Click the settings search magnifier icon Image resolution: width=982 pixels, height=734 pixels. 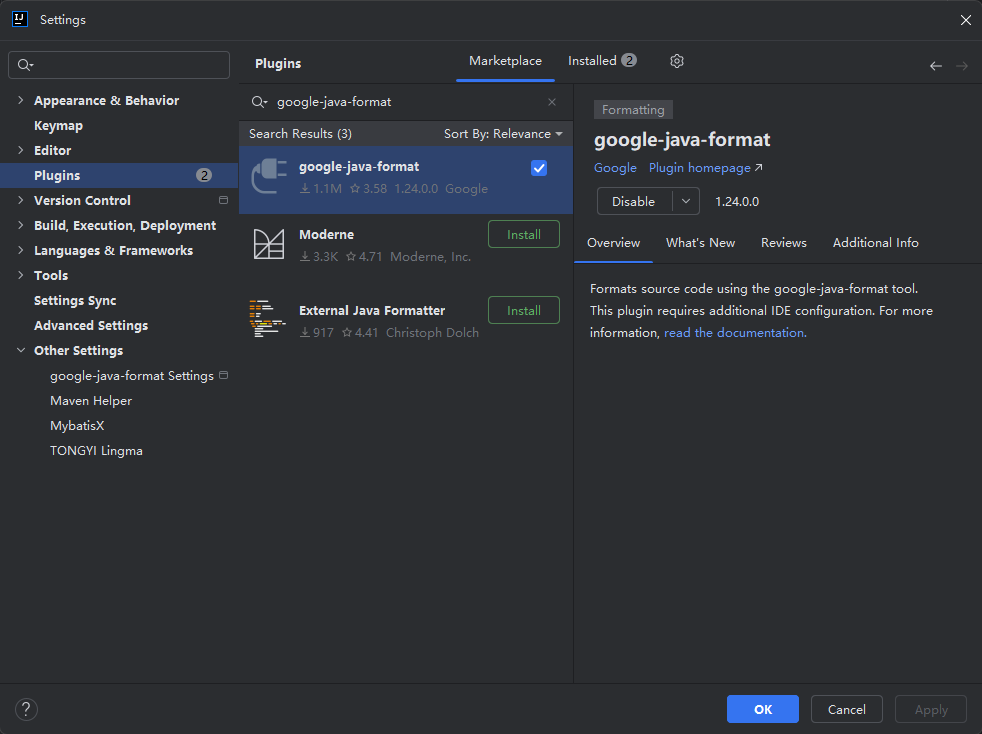pyautogui.click(x=25, y=65)
